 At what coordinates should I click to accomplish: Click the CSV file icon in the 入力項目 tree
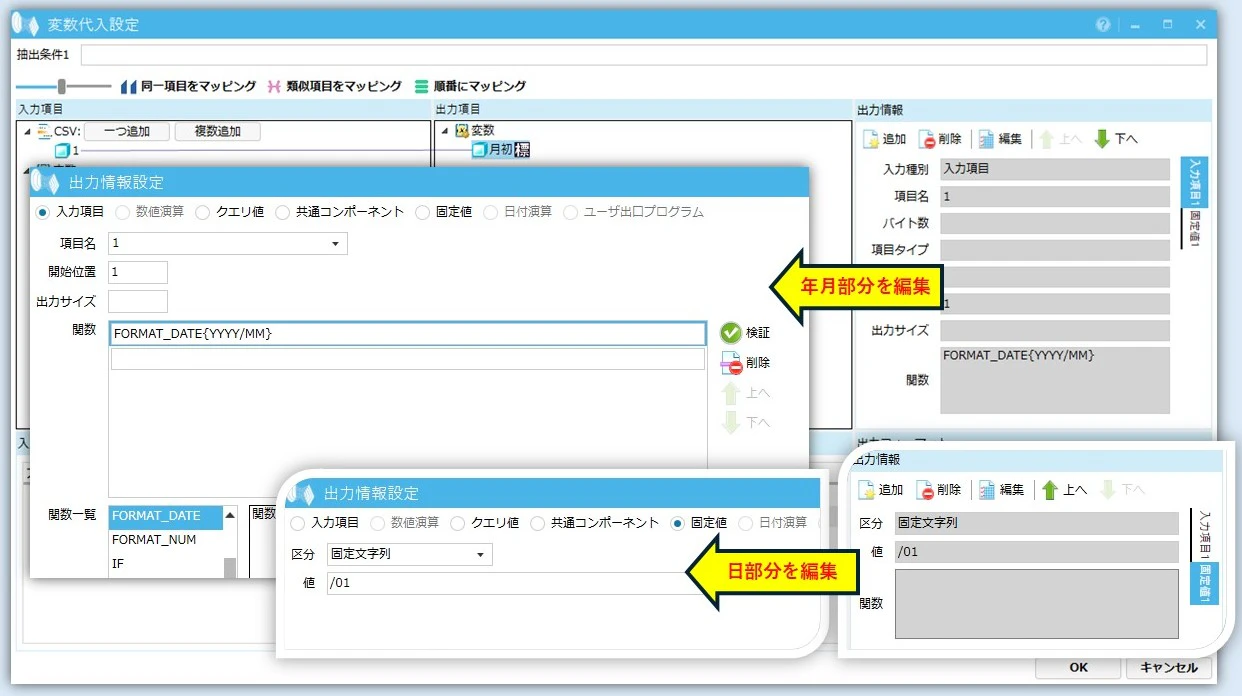(44, 131)
